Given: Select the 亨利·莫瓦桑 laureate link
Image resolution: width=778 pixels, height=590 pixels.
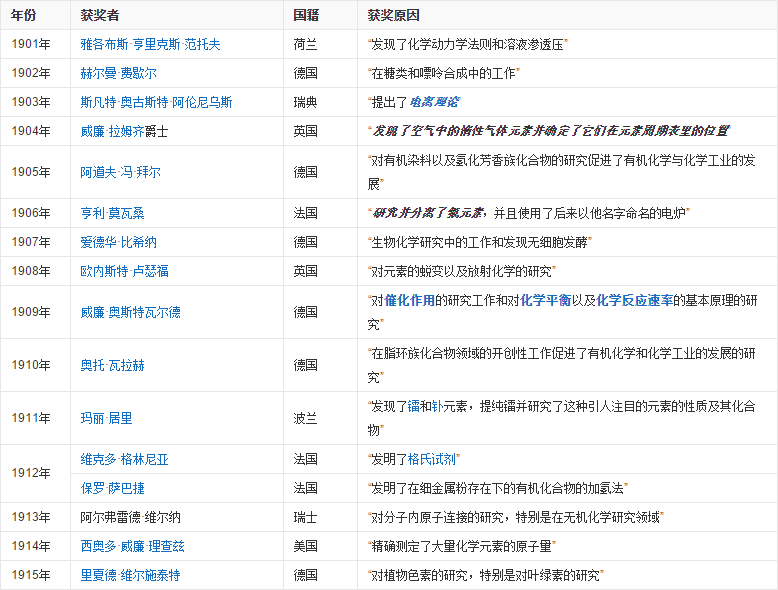Looking at the screenshot, I should point(112,213).
